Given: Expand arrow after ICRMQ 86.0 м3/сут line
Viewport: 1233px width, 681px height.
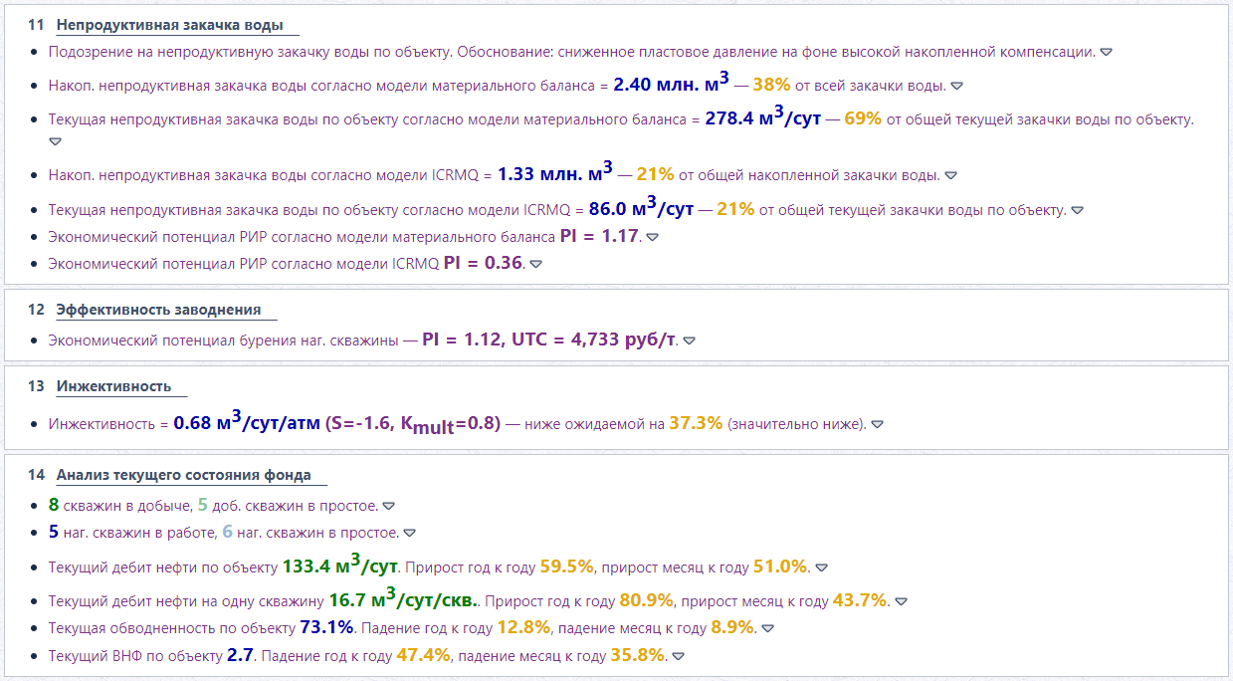Looking at the screenshot, I should 1078,211.
